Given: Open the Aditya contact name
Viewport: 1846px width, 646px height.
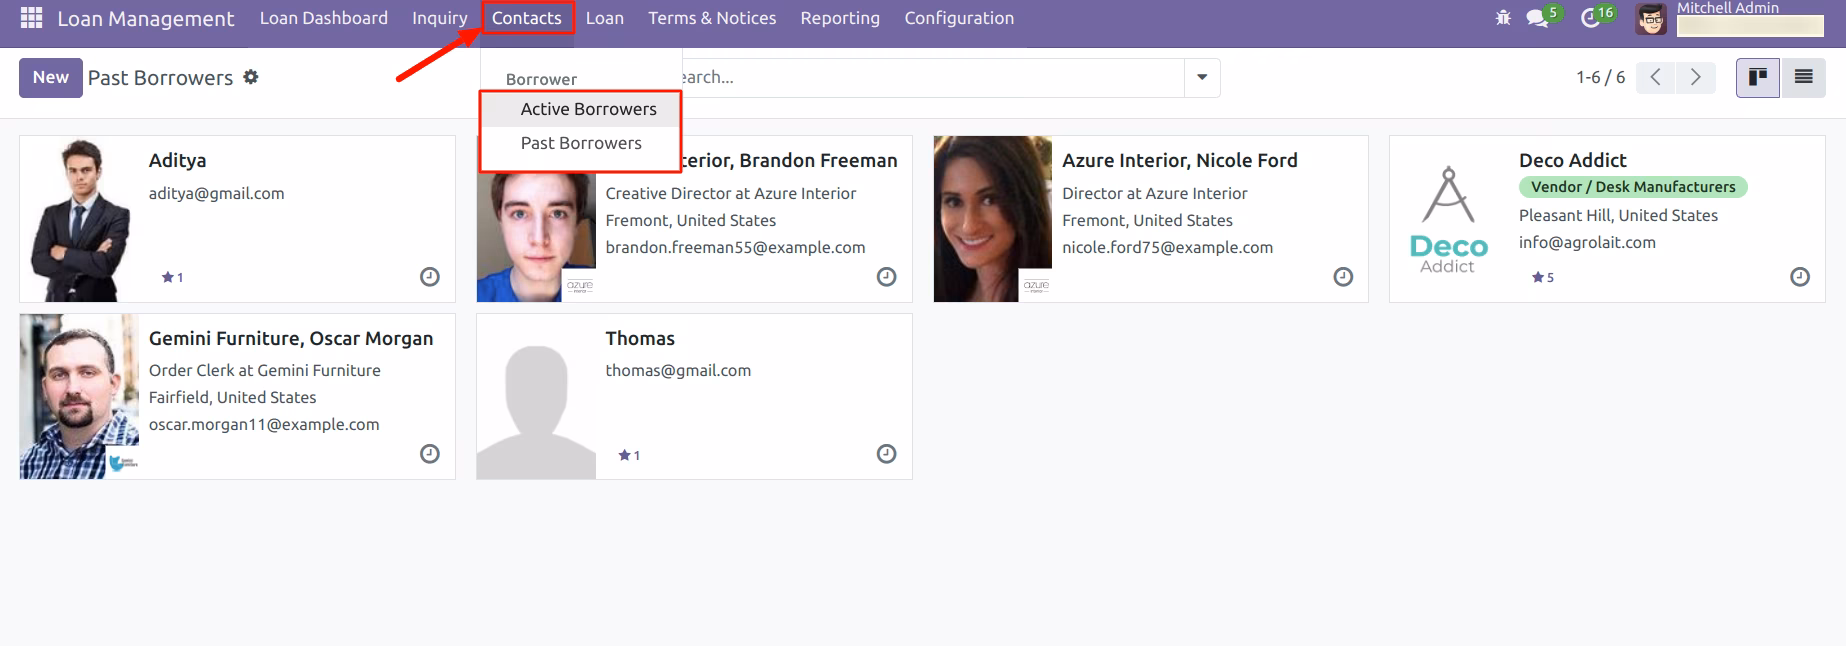Looking at the screenshot, I should [x=178, y=160].
